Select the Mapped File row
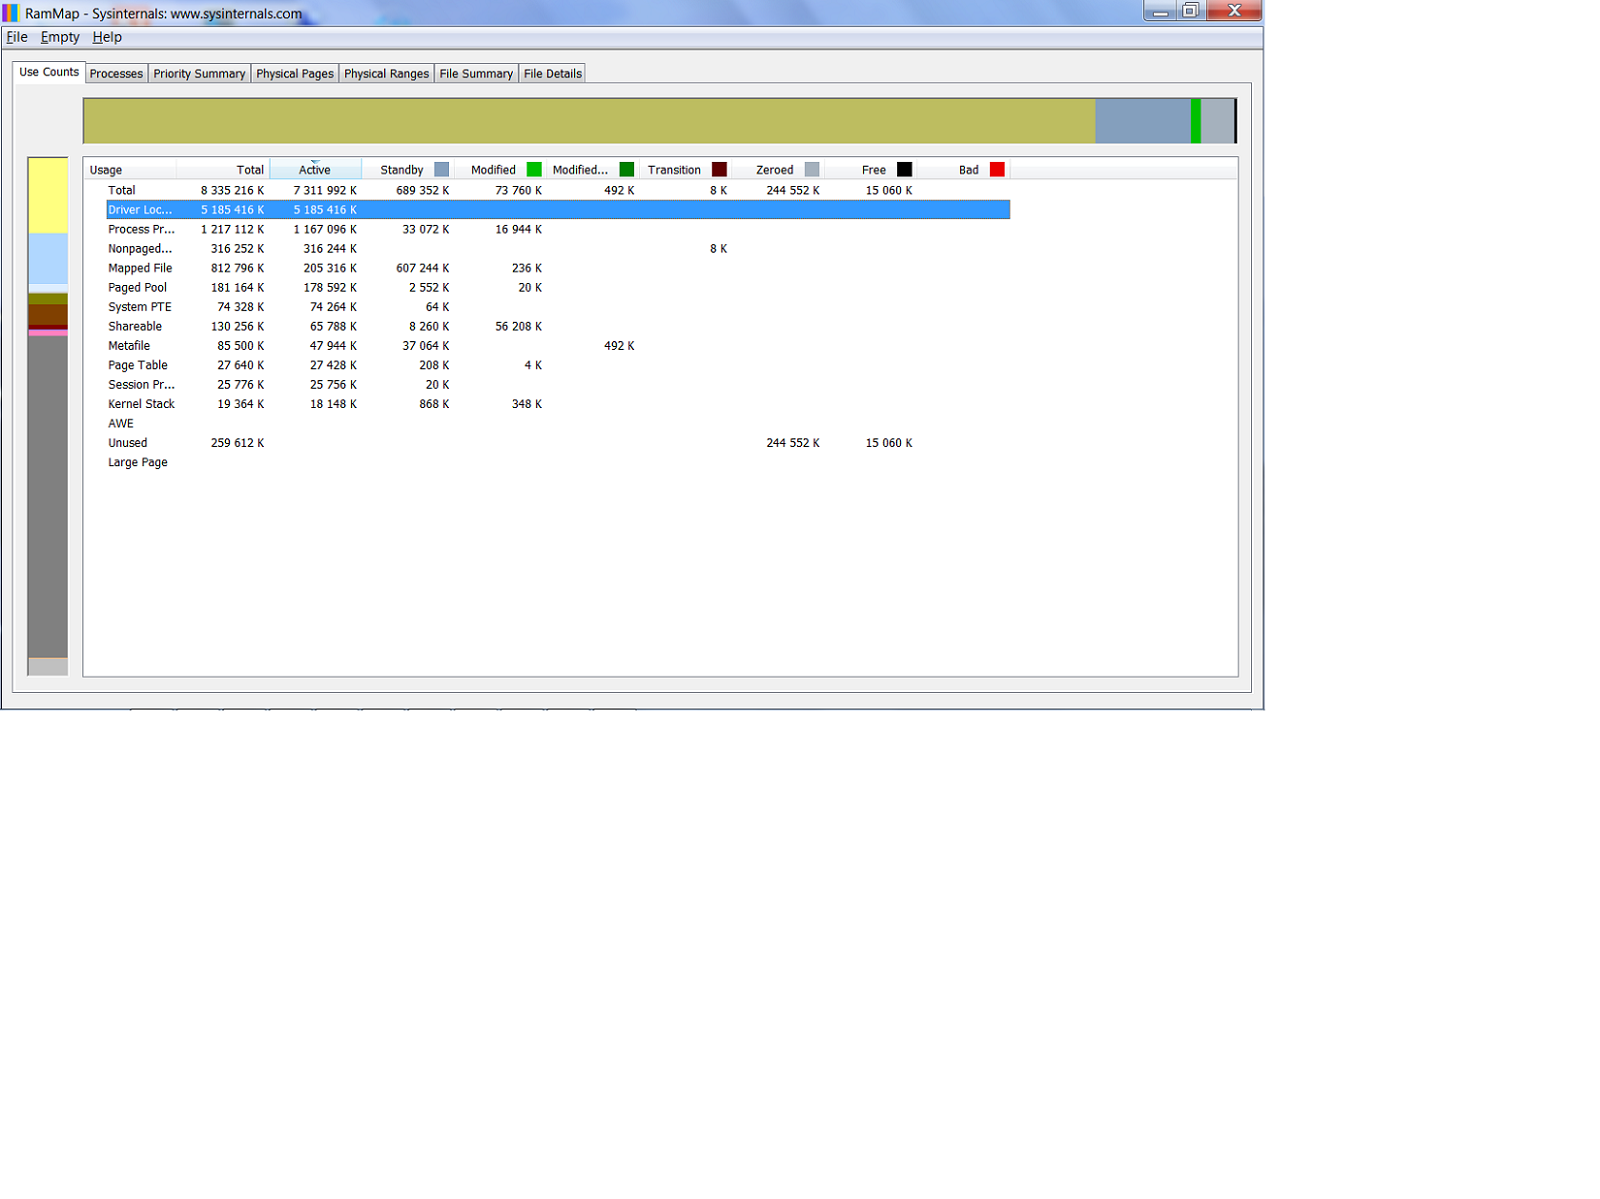 click(x=140, y=268)
